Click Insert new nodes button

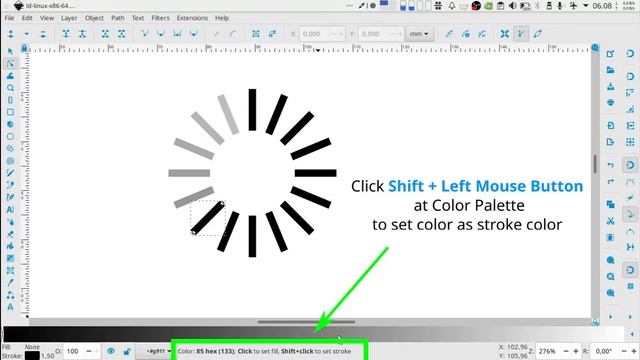click(11, 34)
